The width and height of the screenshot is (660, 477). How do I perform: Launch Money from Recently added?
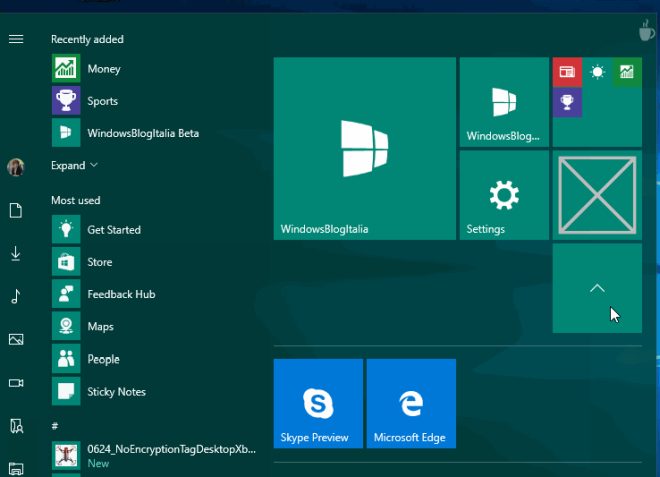(x=154, y=69)
